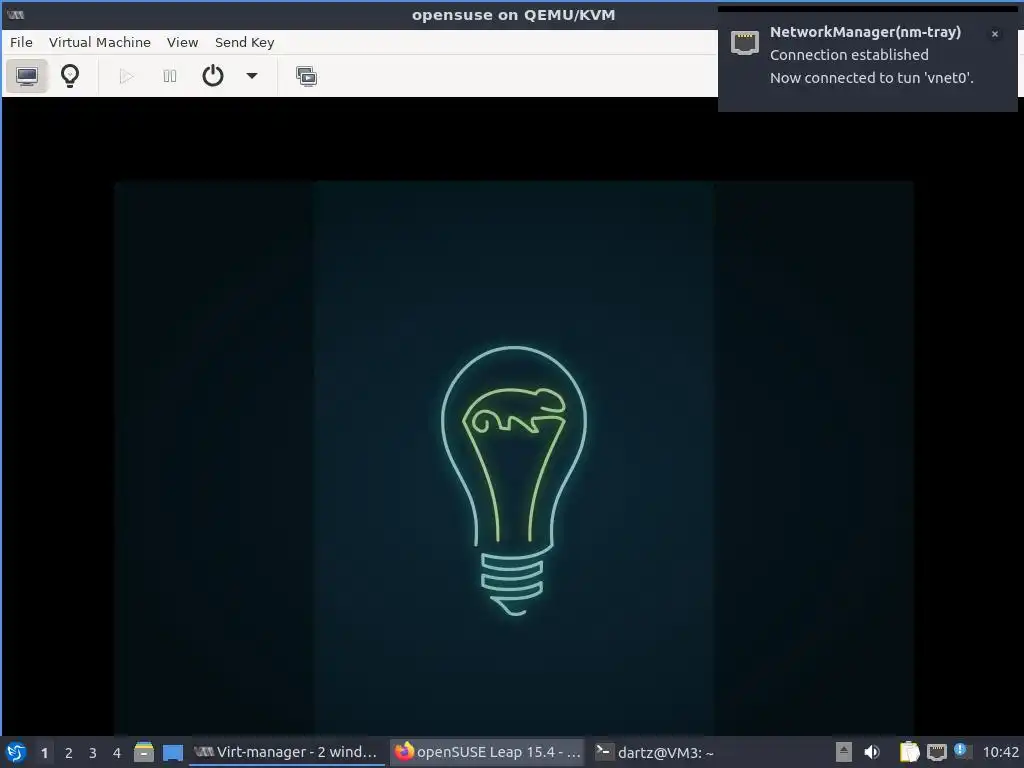The width and height of the screenshot is (1024, 768).
Task: Open the View menu
Action: pyautogui.click(x=182, y=42)
